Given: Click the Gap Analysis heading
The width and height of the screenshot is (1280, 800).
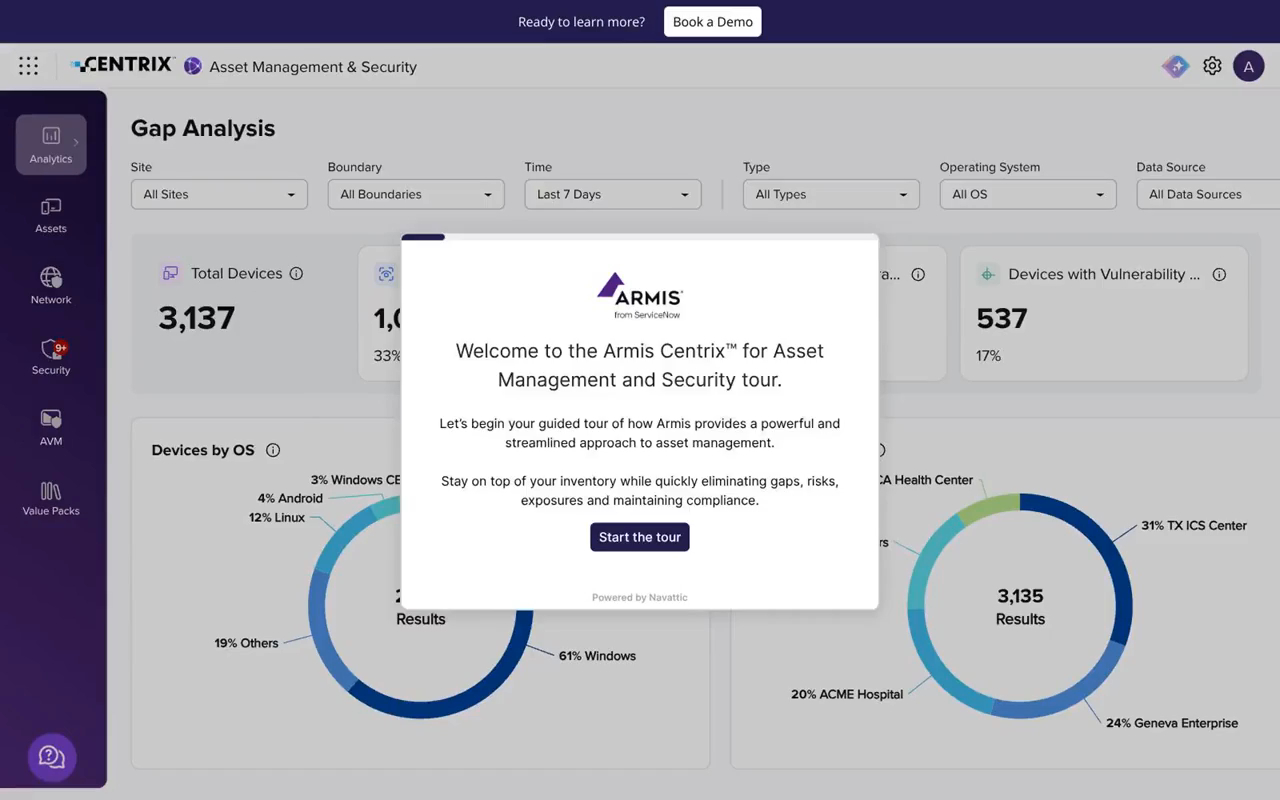Looking at the screenshot, I should [203, 128].
